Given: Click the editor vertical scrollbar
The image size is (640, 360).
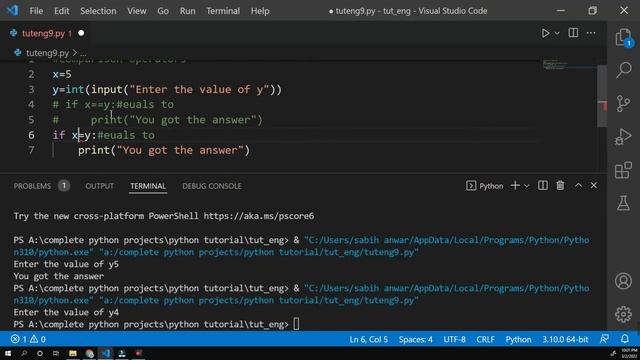Looking at the screenshot, I should click(x=602, y=96).
